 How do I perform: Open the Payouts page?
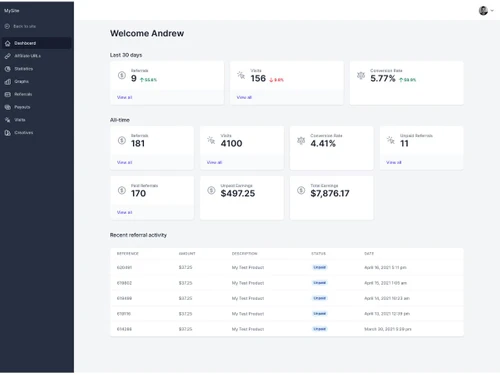pos(37,107)
